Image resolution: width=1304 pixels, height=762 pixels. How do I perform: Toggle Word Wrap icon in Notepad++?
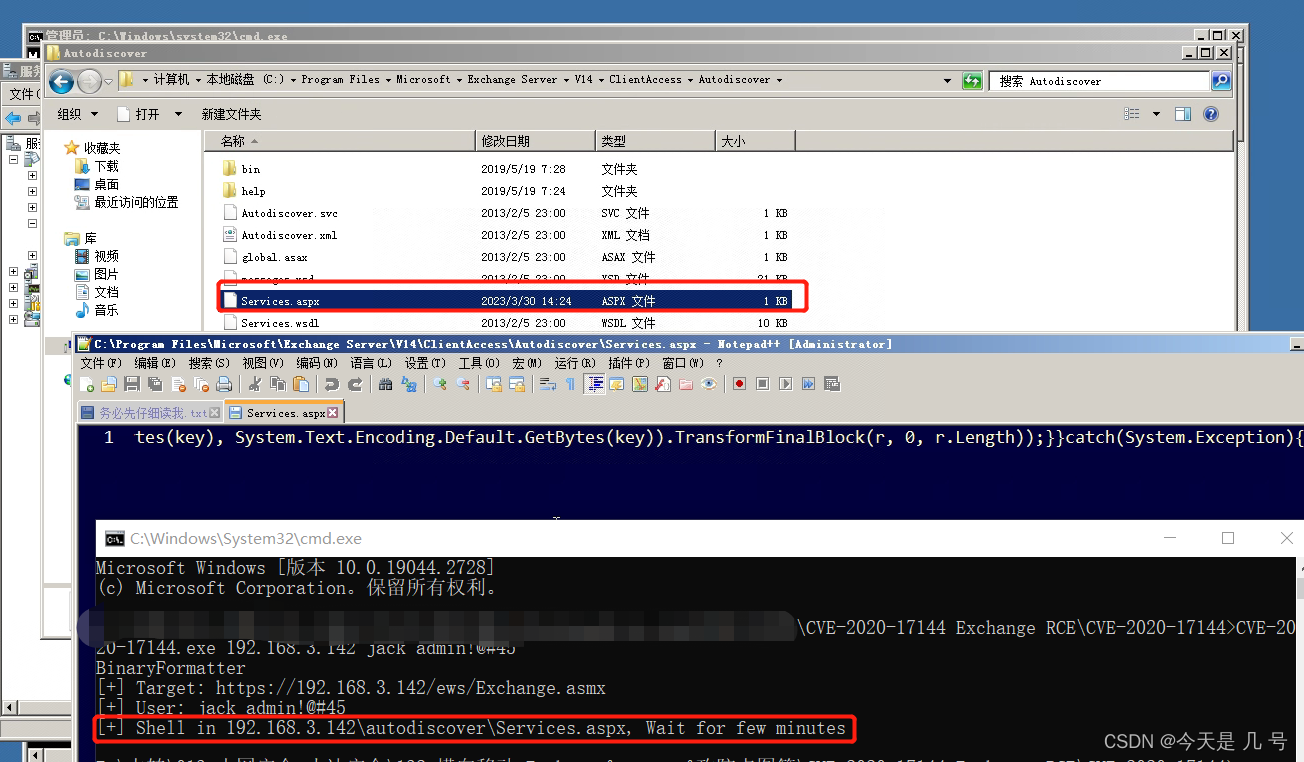548,384
